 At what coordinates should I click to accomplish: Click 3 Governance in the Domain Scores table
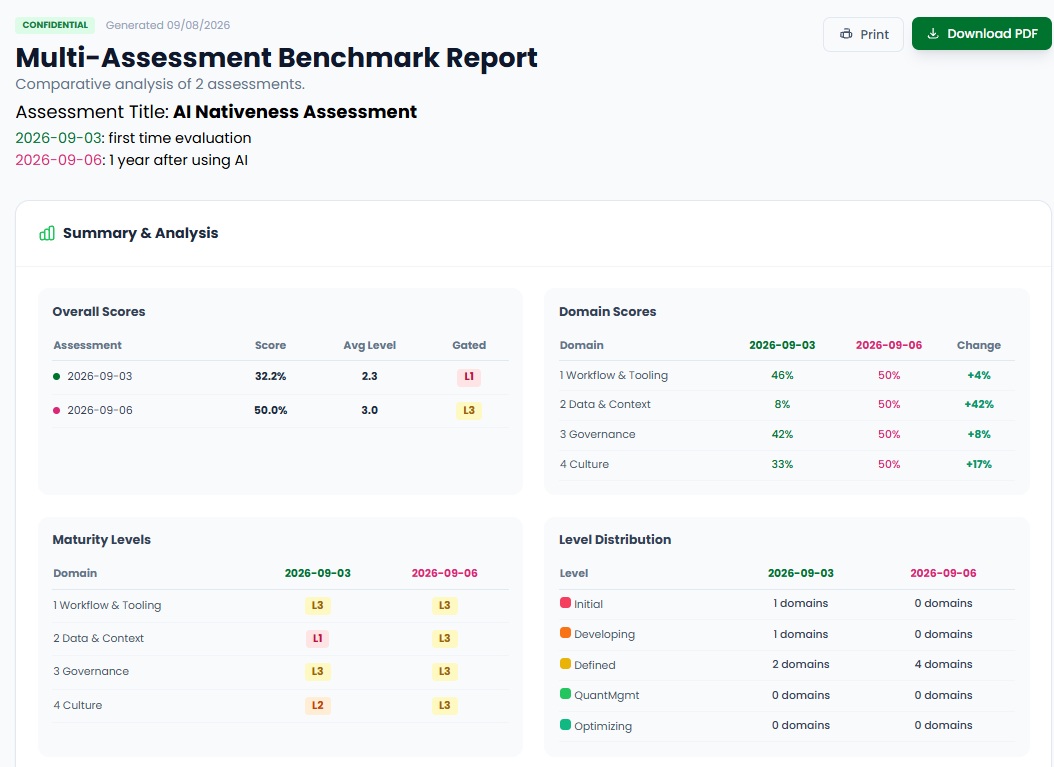(x=598, y=434)
